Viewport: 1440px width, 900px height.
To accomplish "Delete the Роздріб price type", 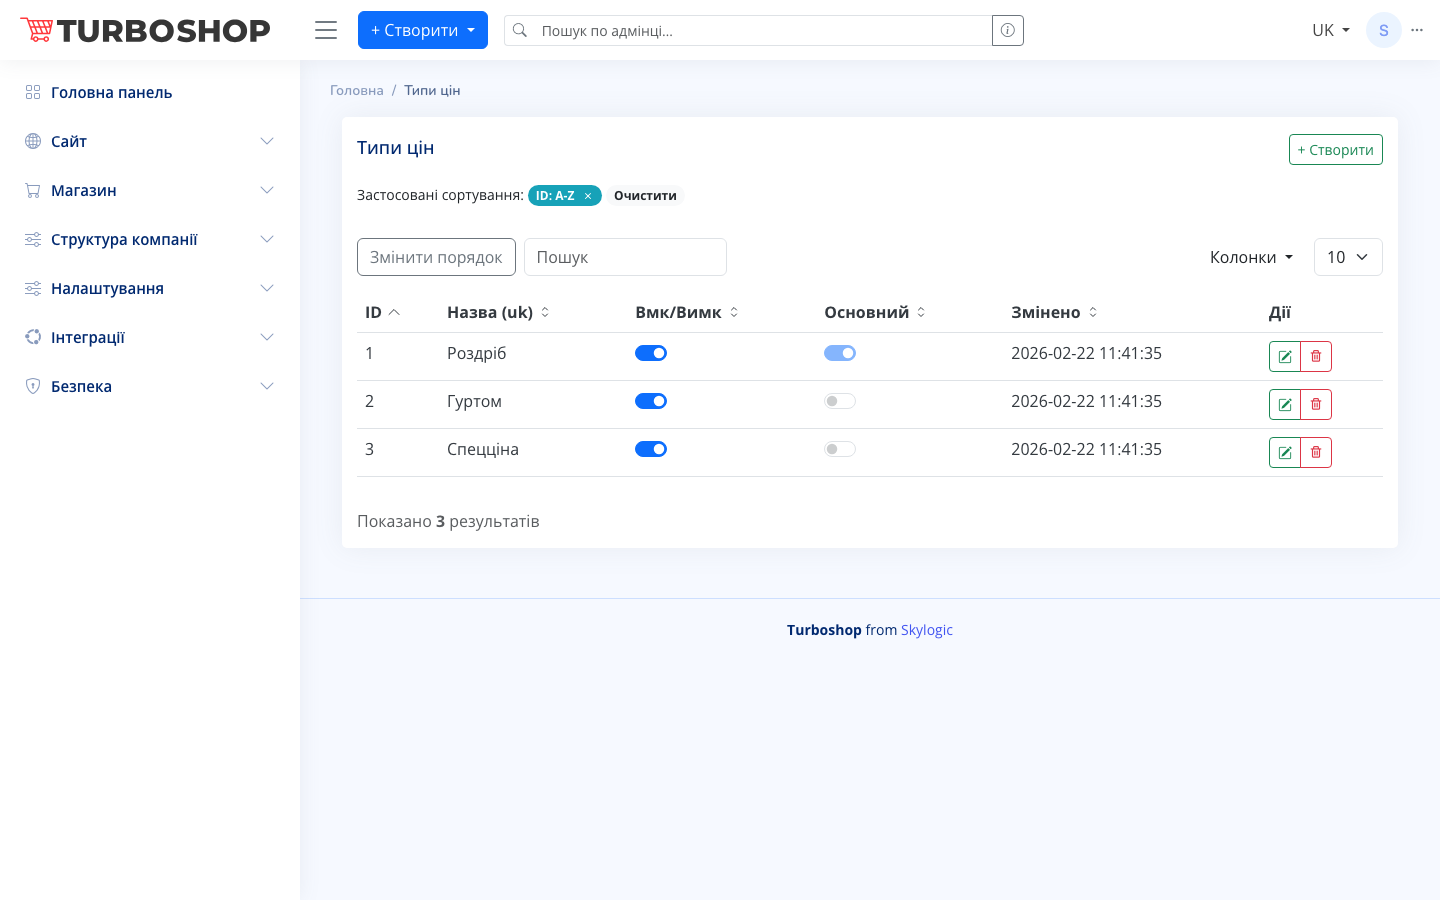I will click(1316, 356).
